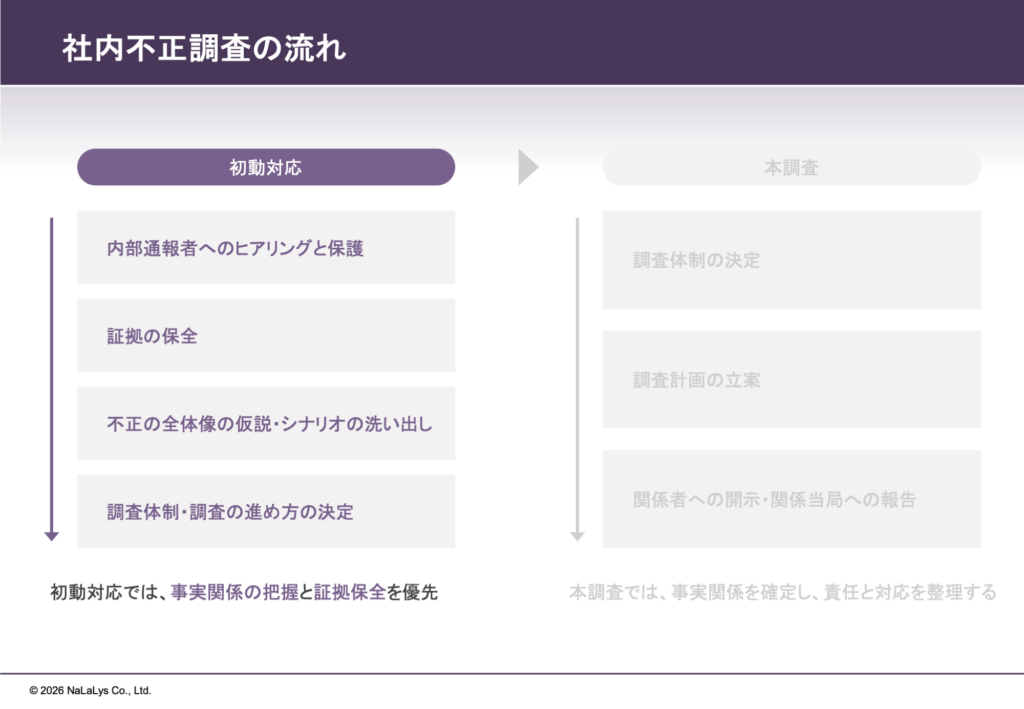The image size is (1024, 709).
Task: Select the 不正の全体像の仮説・シナリオの洗い出し box
Action: pyautogui.click(x=266, y=424)
